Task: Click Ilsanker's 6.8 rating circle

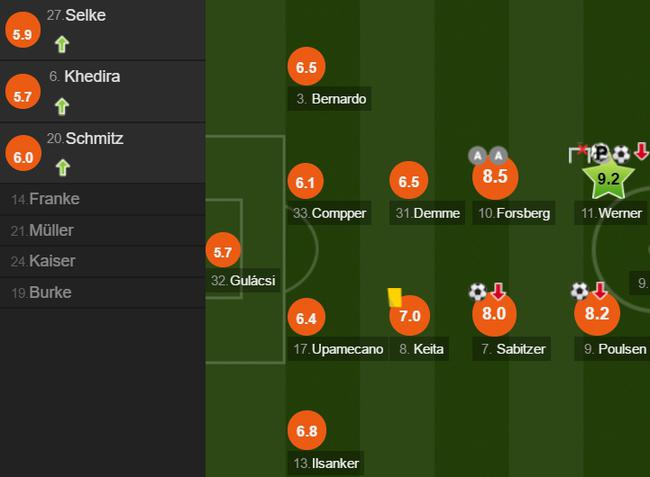Action: (x=306, y=432)
